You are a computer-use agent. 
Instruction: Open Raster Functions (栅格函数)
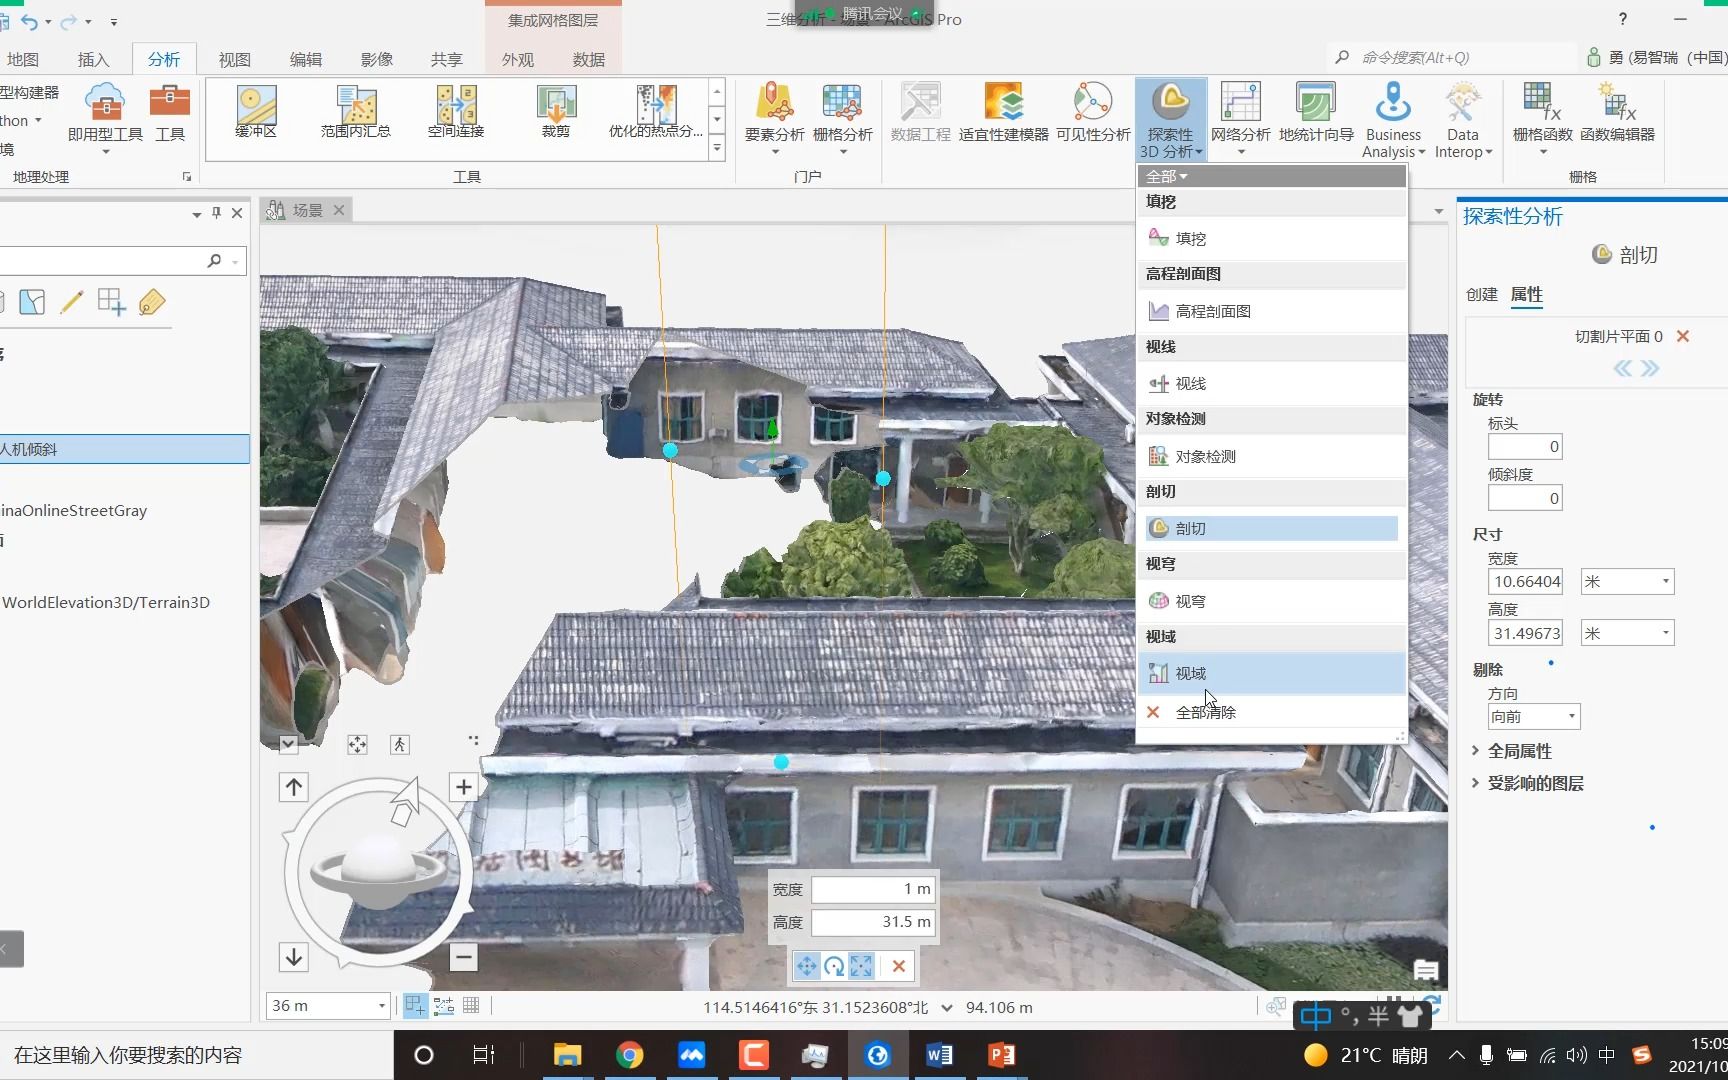point(1542,118)
